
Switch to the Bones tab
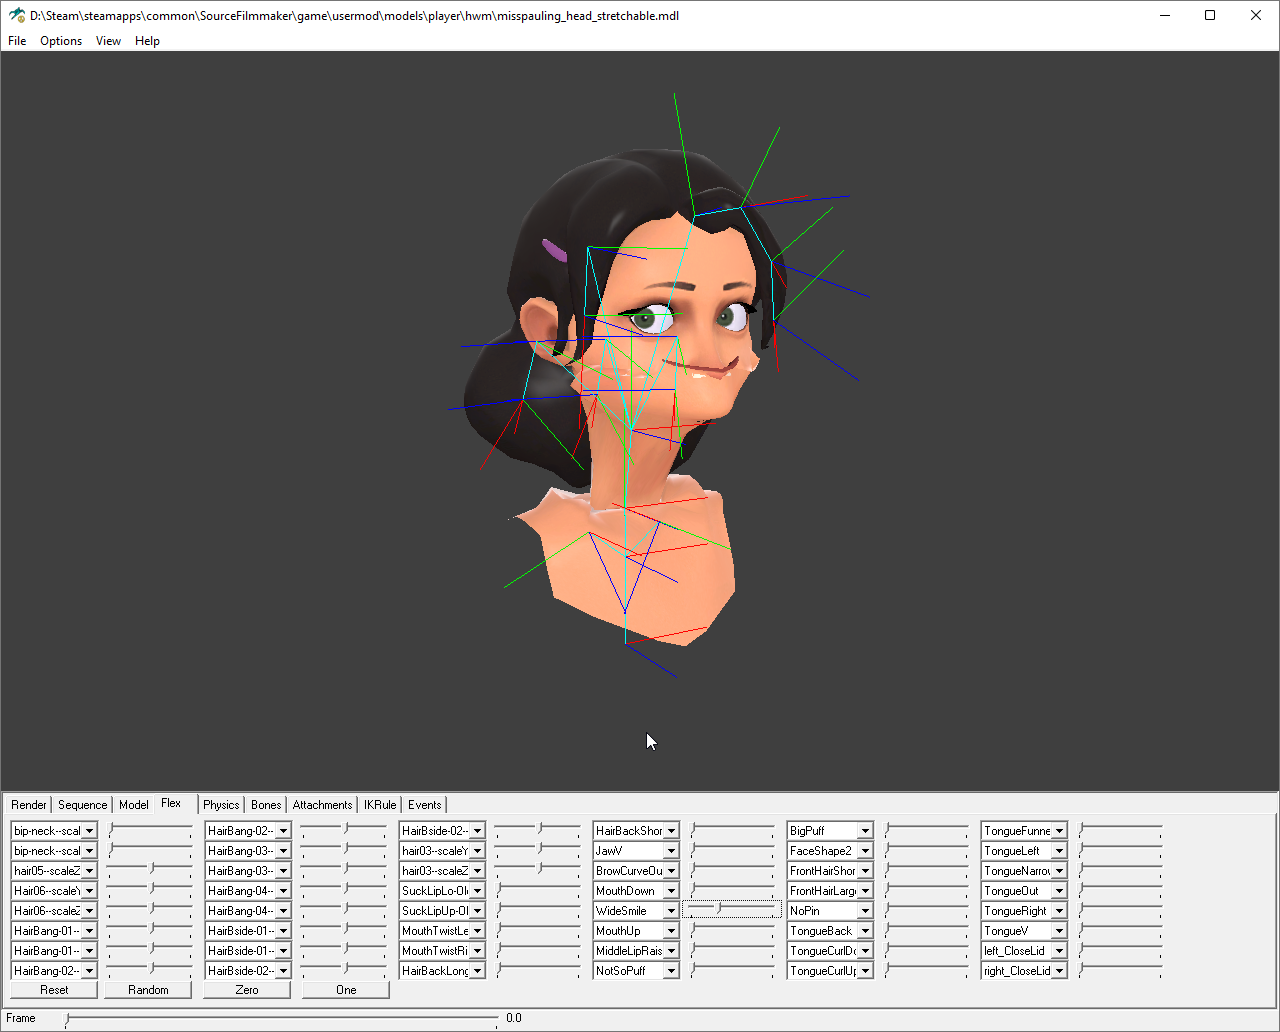266,805
